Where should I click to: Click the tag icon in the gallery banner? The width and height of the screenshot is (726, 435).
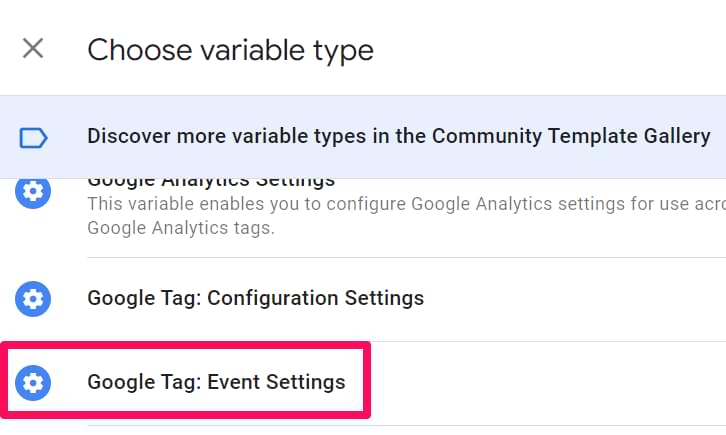tap(33, 138)
